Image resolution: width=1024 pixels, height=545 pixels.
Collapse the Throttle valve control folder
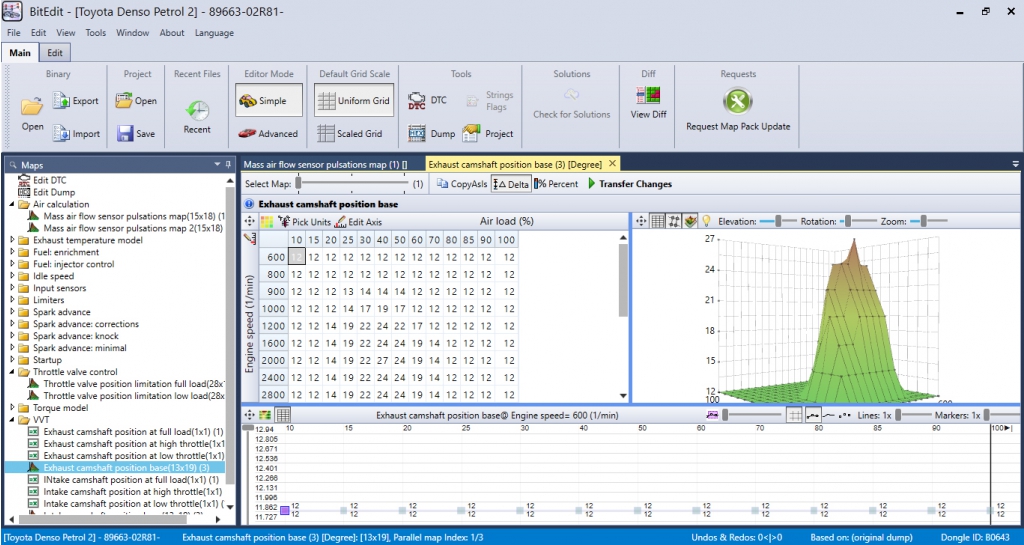(12, 372)
